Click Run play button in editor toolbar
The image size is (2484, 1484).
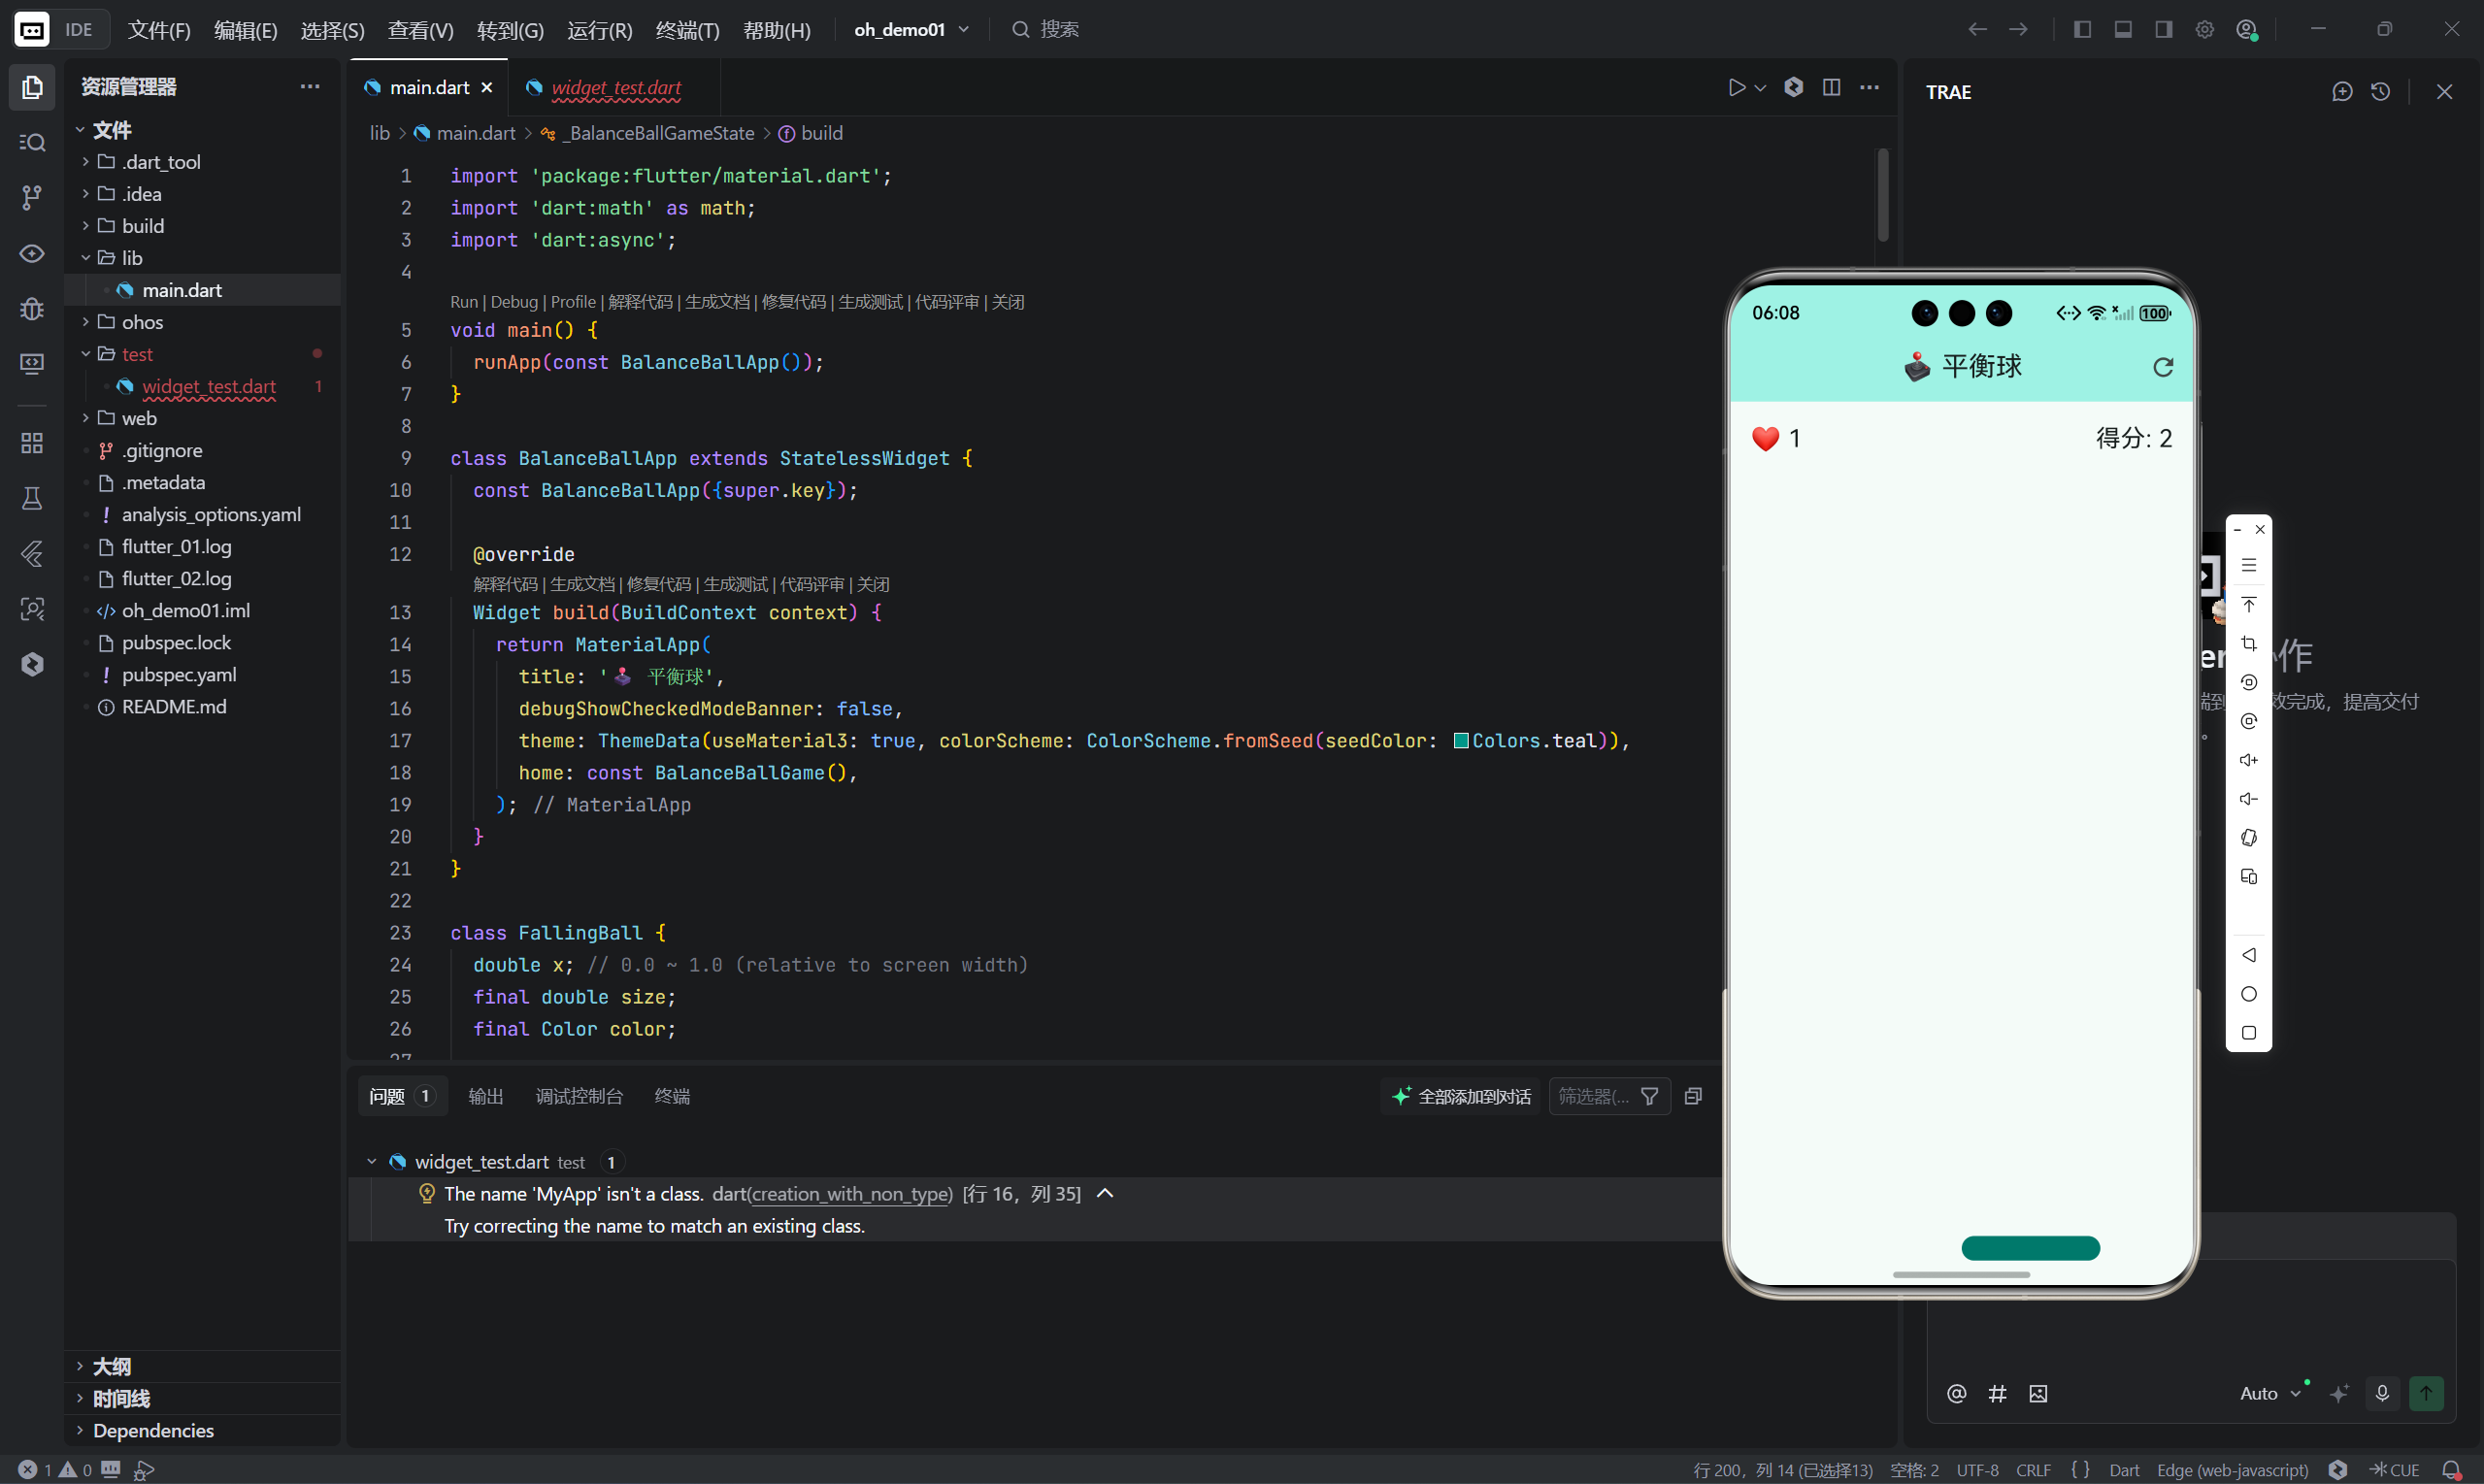click(1736, 88)
